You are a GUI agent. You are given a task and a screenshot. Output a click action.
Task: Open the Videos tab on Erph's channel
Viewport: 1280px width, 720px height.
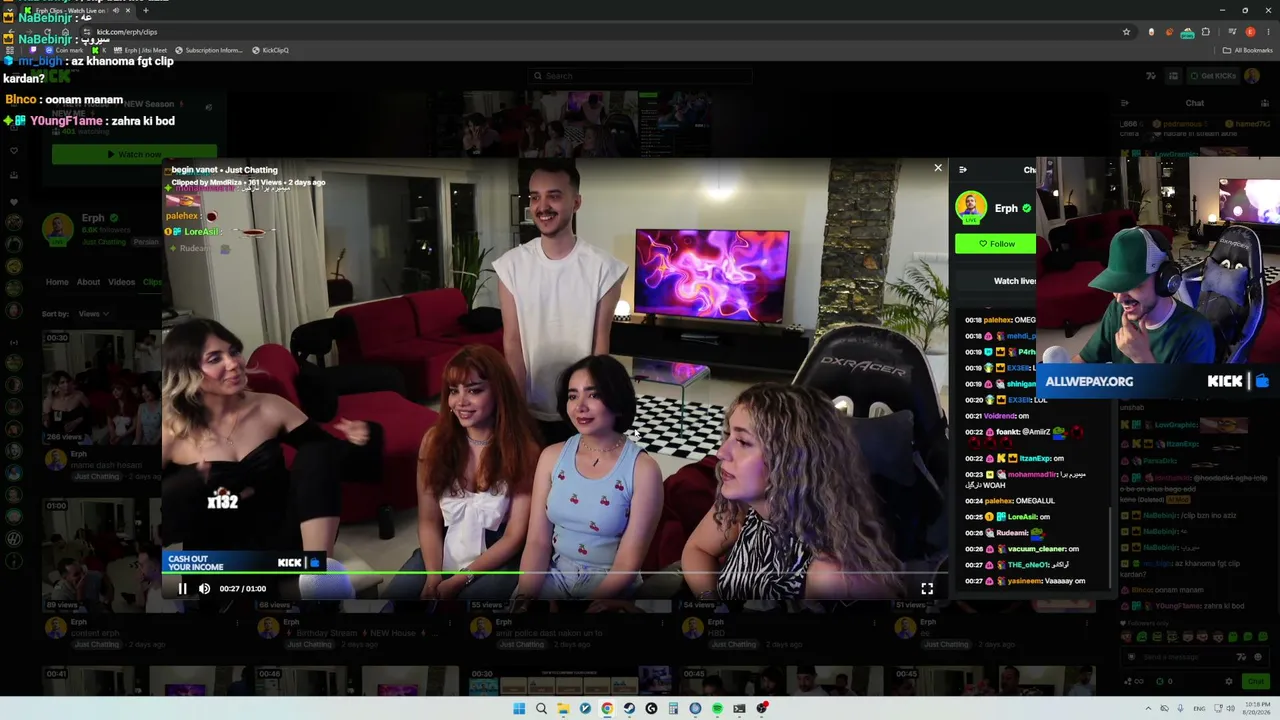pos(121,282)
